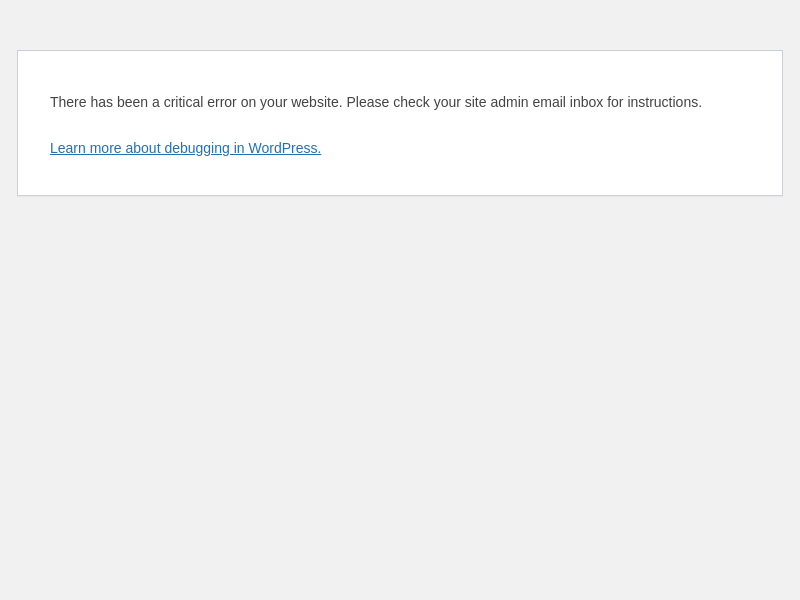The width and height of the screenshot is (800, 600).
Task: Open the Learn more about debugging link
Action: (x=185, y=148)
